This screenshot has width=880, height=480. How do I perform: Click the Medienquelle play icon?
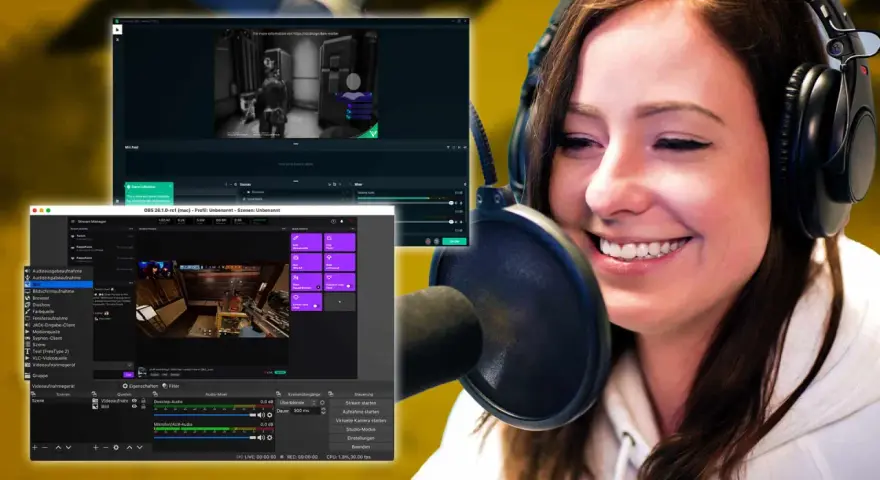click(27, 332)
